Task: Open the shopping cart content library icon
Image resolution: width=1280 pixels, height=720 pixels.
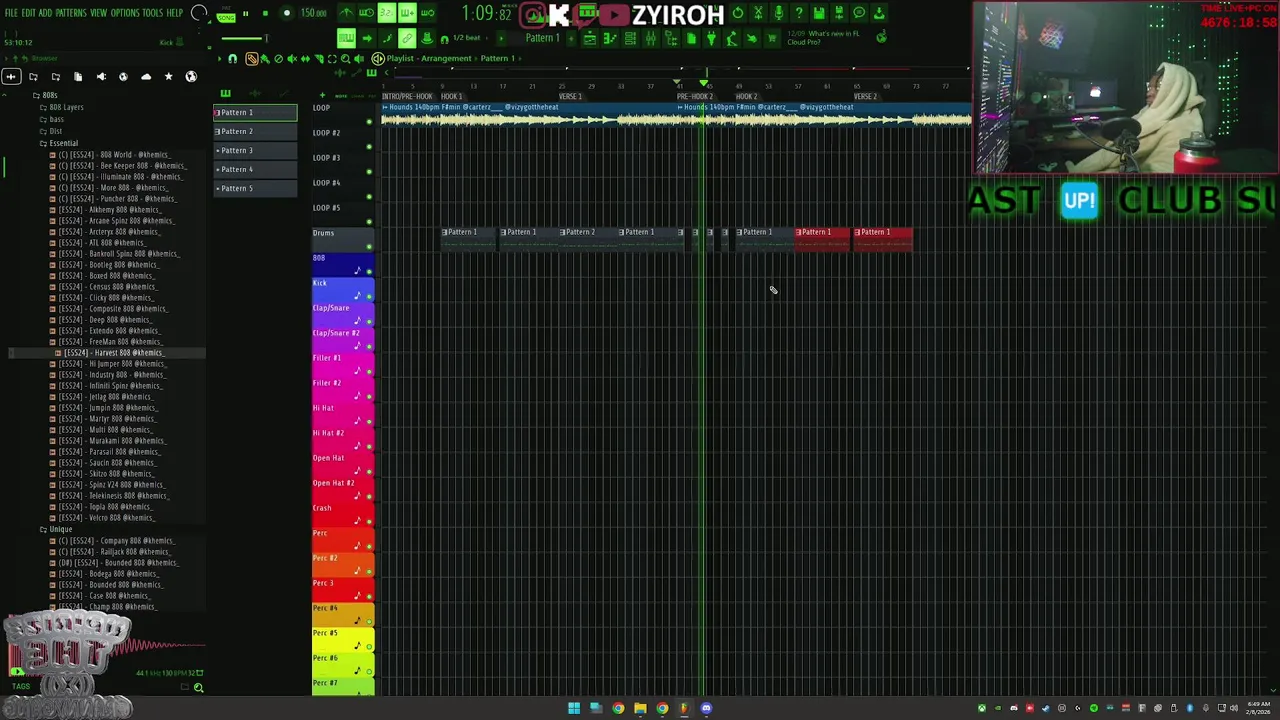Action: click(771, 38)
